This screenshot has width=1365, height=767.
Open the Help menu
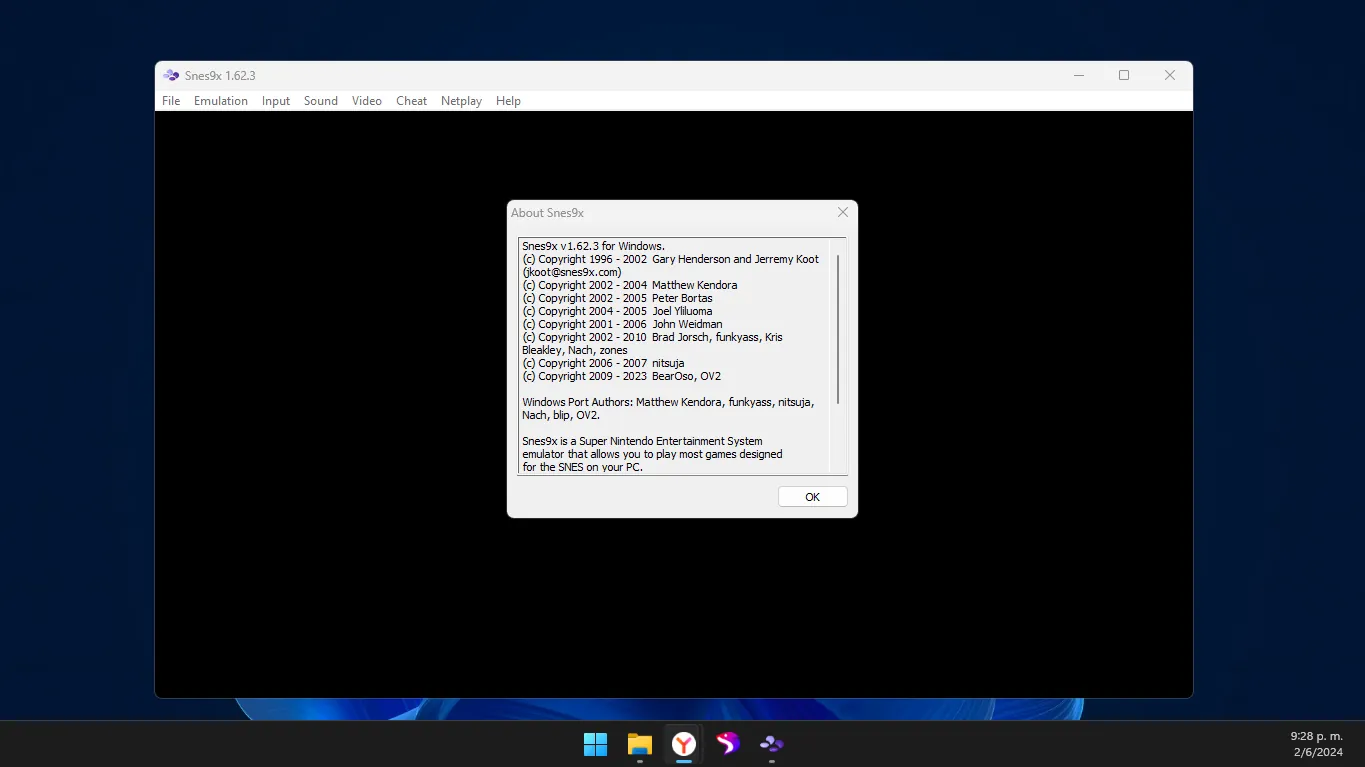coord(508,101)
